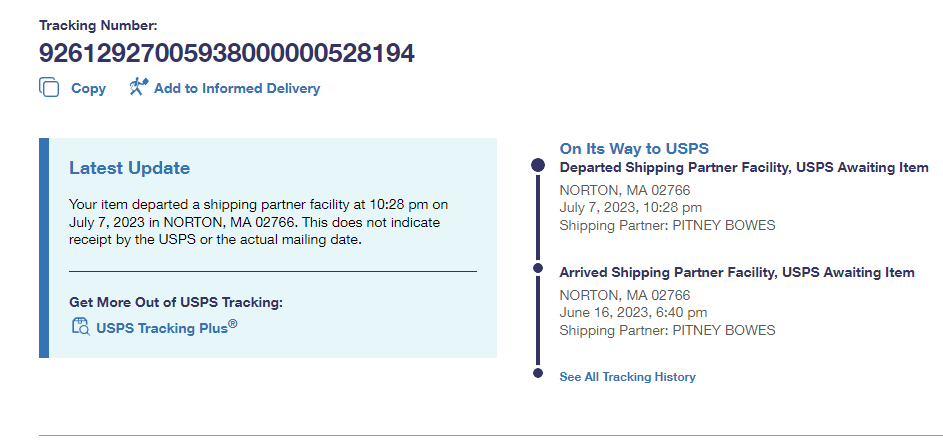
Task: Click the July 7, 2023, 10:28 pm timestamp
Action: 630,207
